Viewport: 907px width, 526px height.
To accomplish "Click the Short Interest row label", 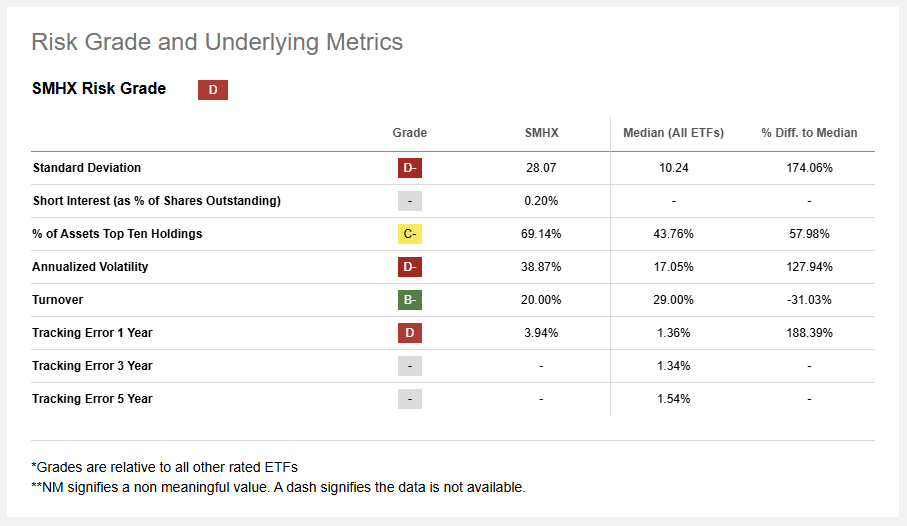I will coord(156,201).
